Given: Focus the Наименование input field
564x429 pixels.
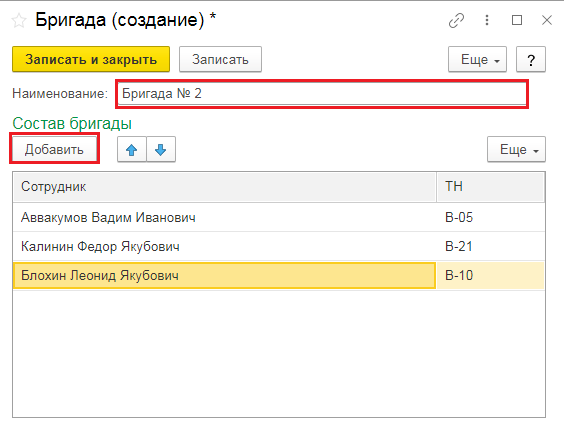Looking at the screenshot, I should [322, 94].
